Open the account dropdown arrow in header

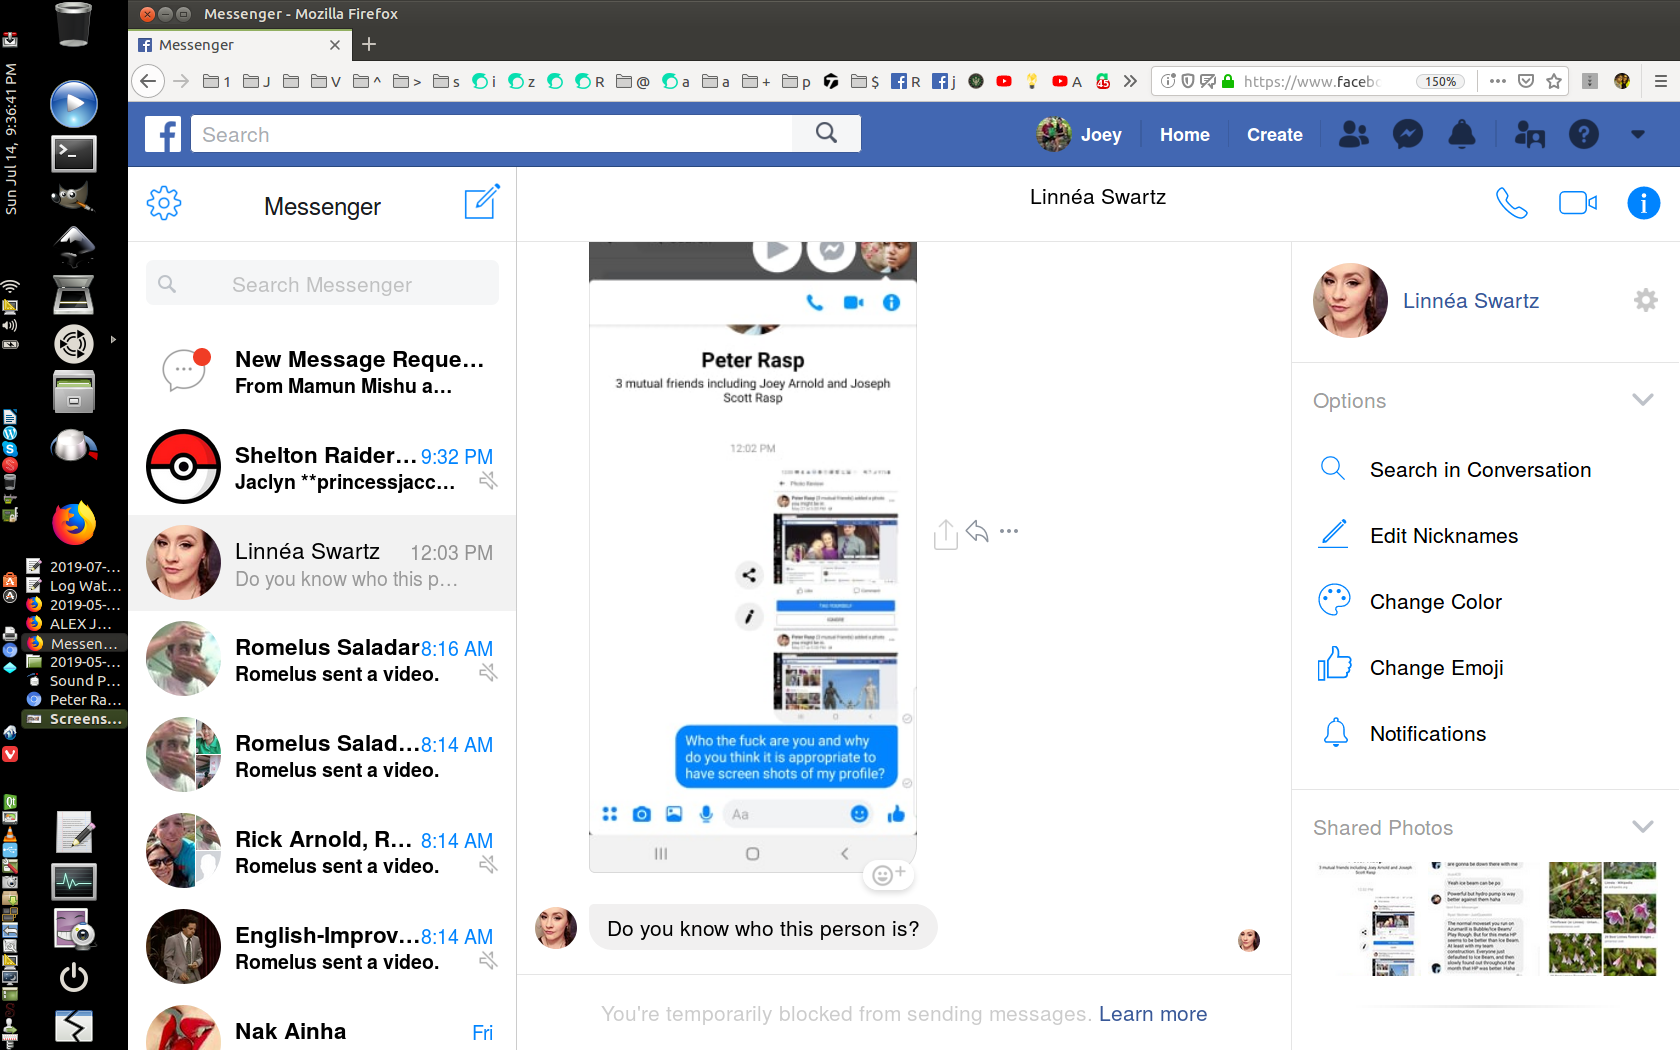(1638, 134)
